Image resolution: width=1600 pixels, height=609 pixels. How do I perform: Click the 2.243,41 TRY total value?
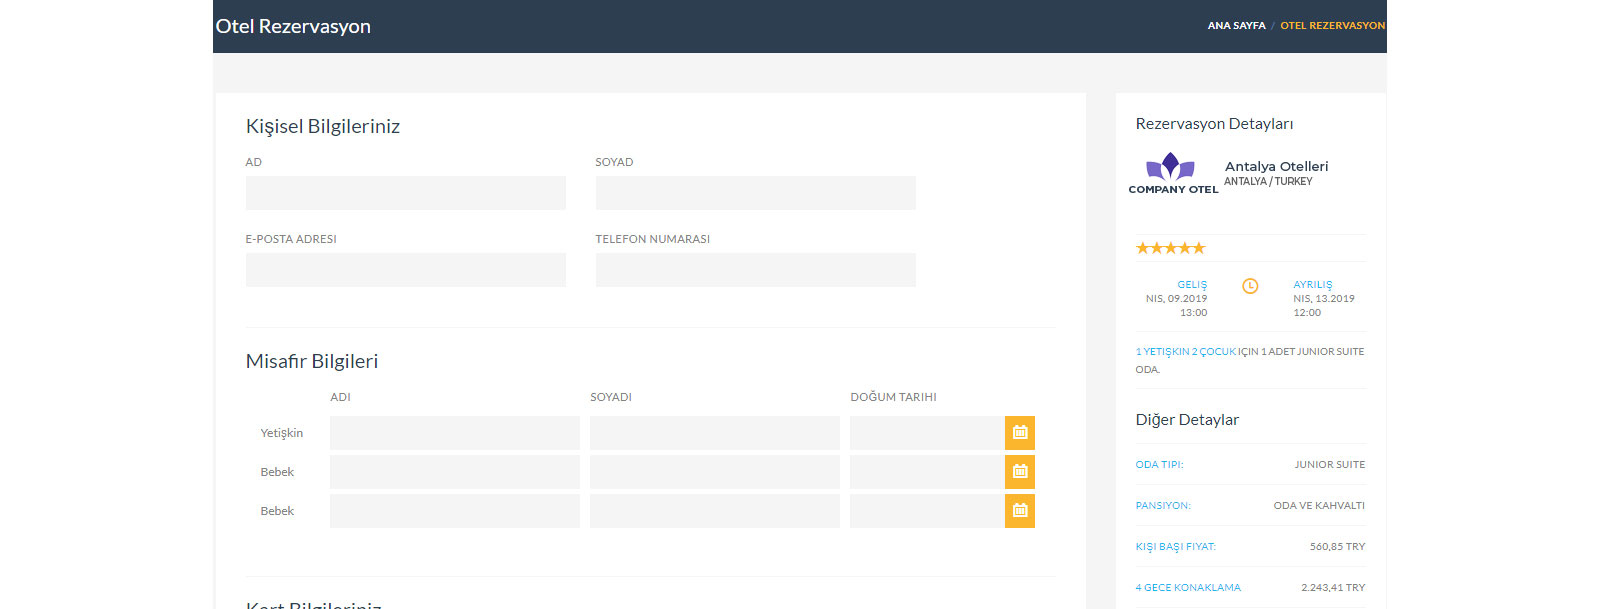tap(1333, 588)
